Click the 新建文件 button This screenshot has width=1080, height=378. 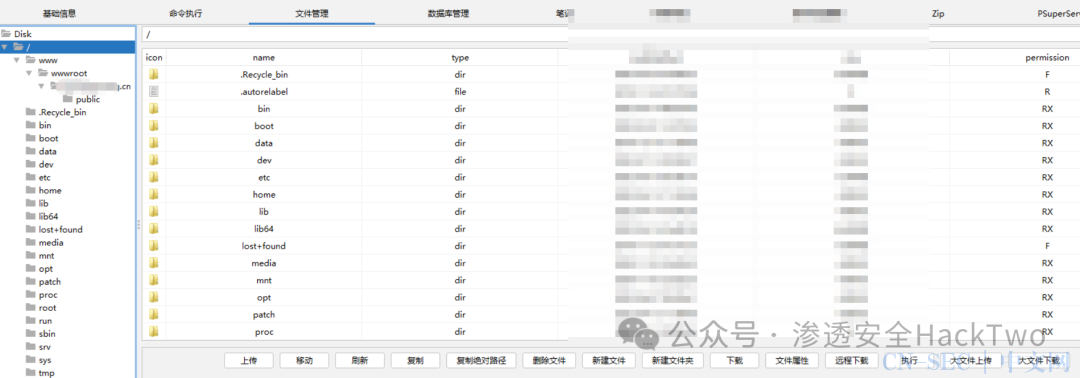point(608,360)
